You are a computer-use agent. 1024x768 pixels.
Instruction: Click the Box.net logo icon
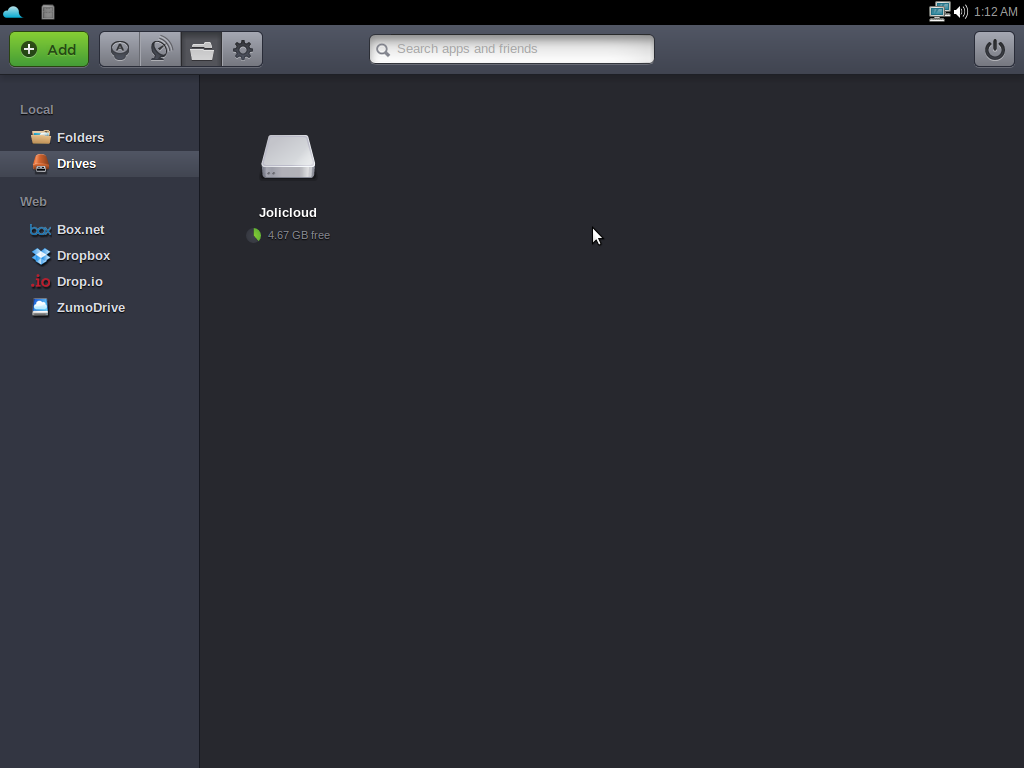click(x=40, y=230)
